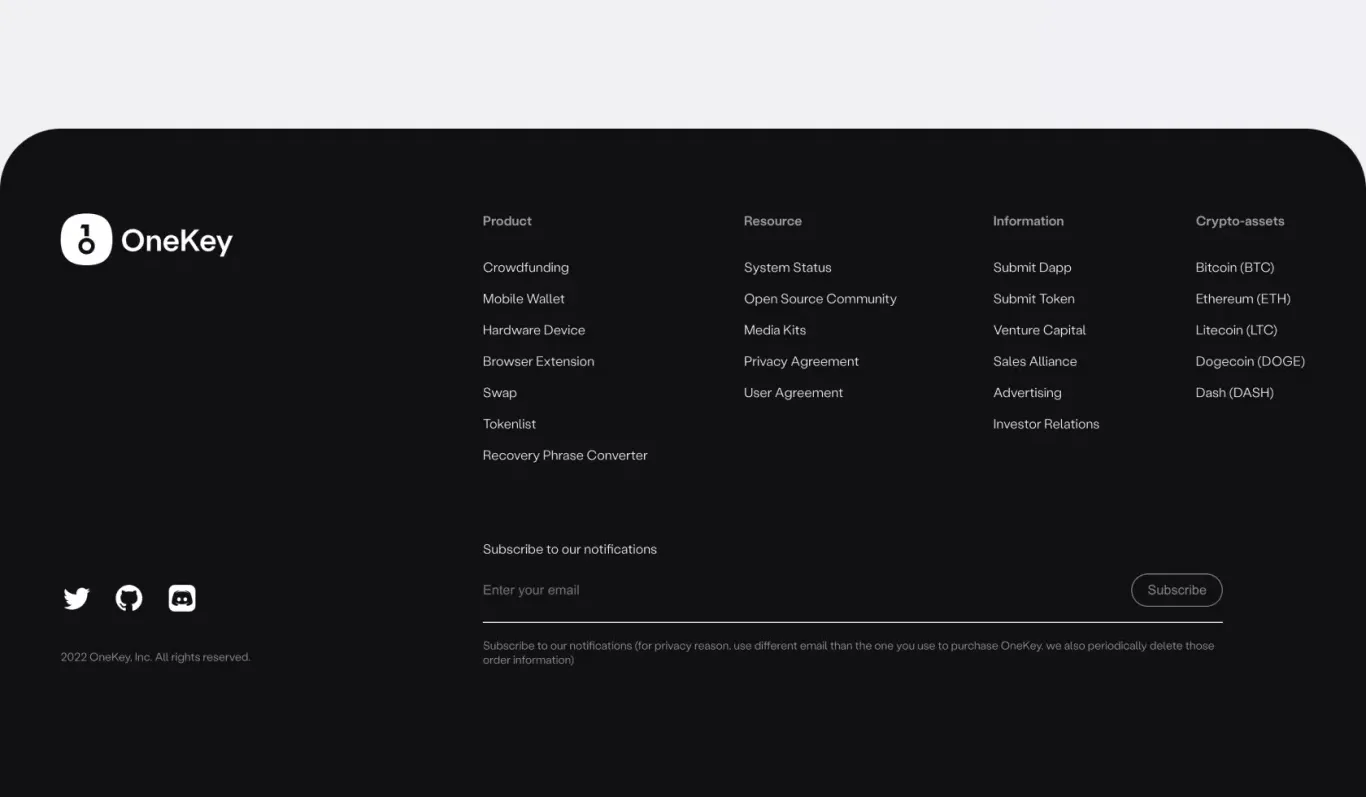Image resolution: width=1366 pixels, height=797 pixels.
Task: Open Media Kits link
Action: [775, 330]
